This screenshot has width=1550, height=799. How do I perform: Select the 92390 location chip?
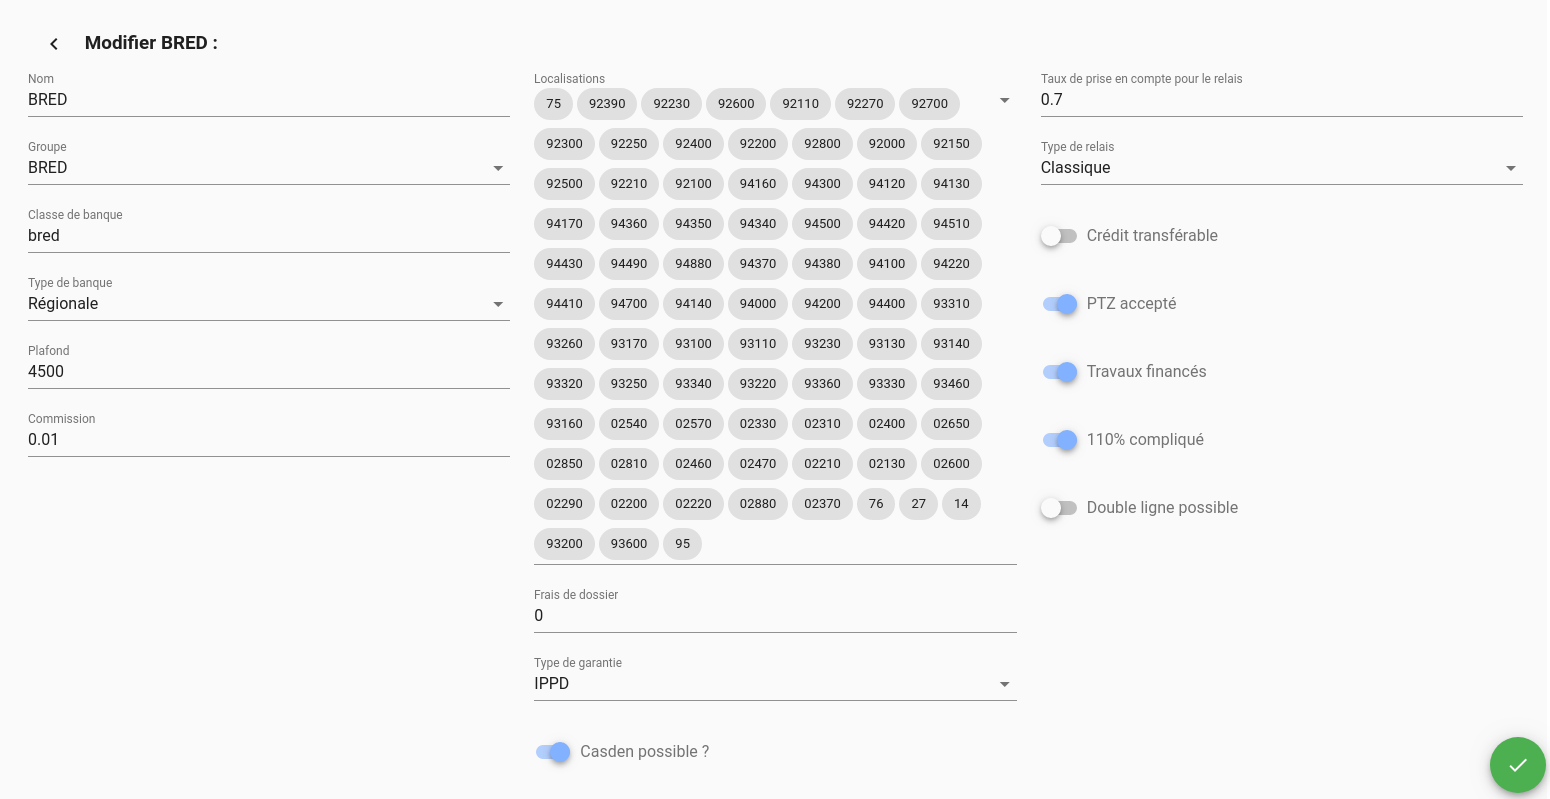coord(607,104)
